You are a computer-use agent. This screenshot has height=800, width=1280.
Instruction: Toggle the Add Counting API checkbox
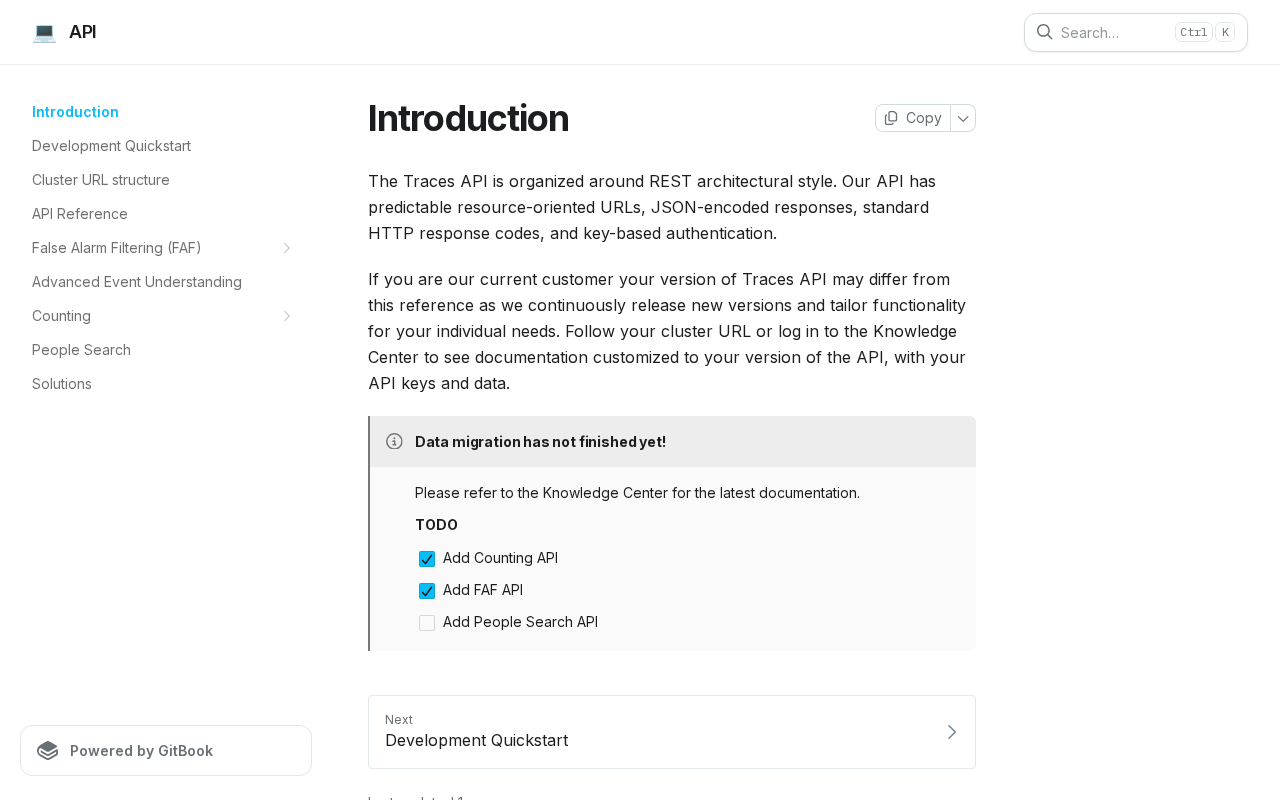(427, 559)
